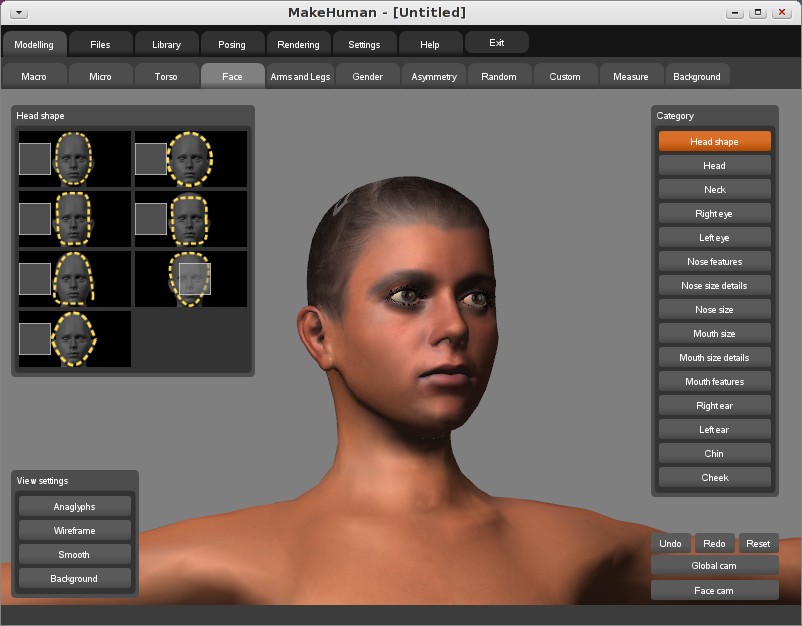Screen dimensions: 802x626
Task: Select the Left ear category
Action: click(715, 430)
